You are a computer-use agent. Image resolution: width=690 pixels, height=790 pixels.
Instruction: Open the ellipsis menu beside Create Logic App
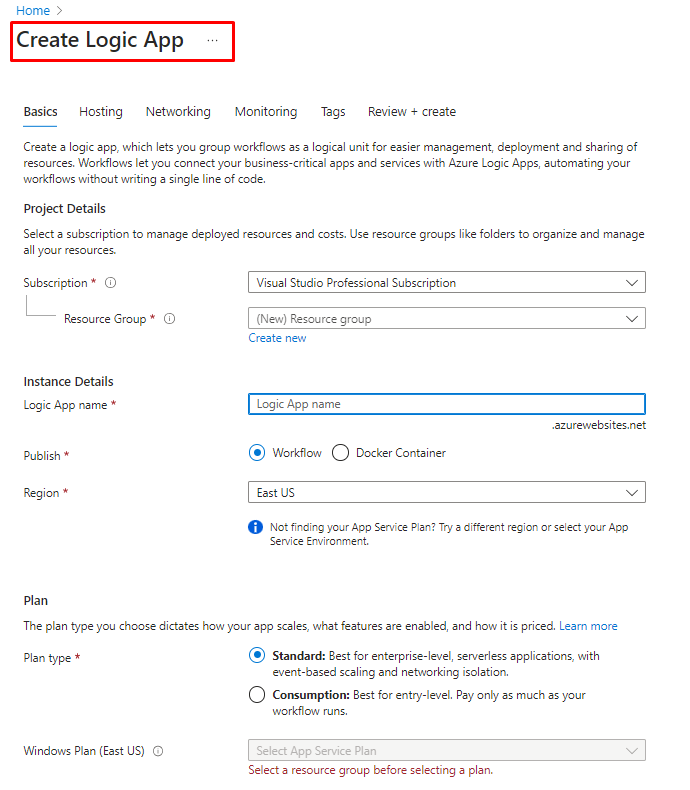point(212,41)
